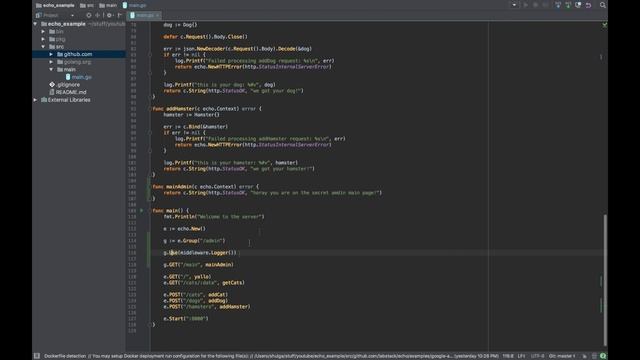Expand External Libraries node
The width and height of the screenshot is (640, 360).
click(x=36, y=100)
